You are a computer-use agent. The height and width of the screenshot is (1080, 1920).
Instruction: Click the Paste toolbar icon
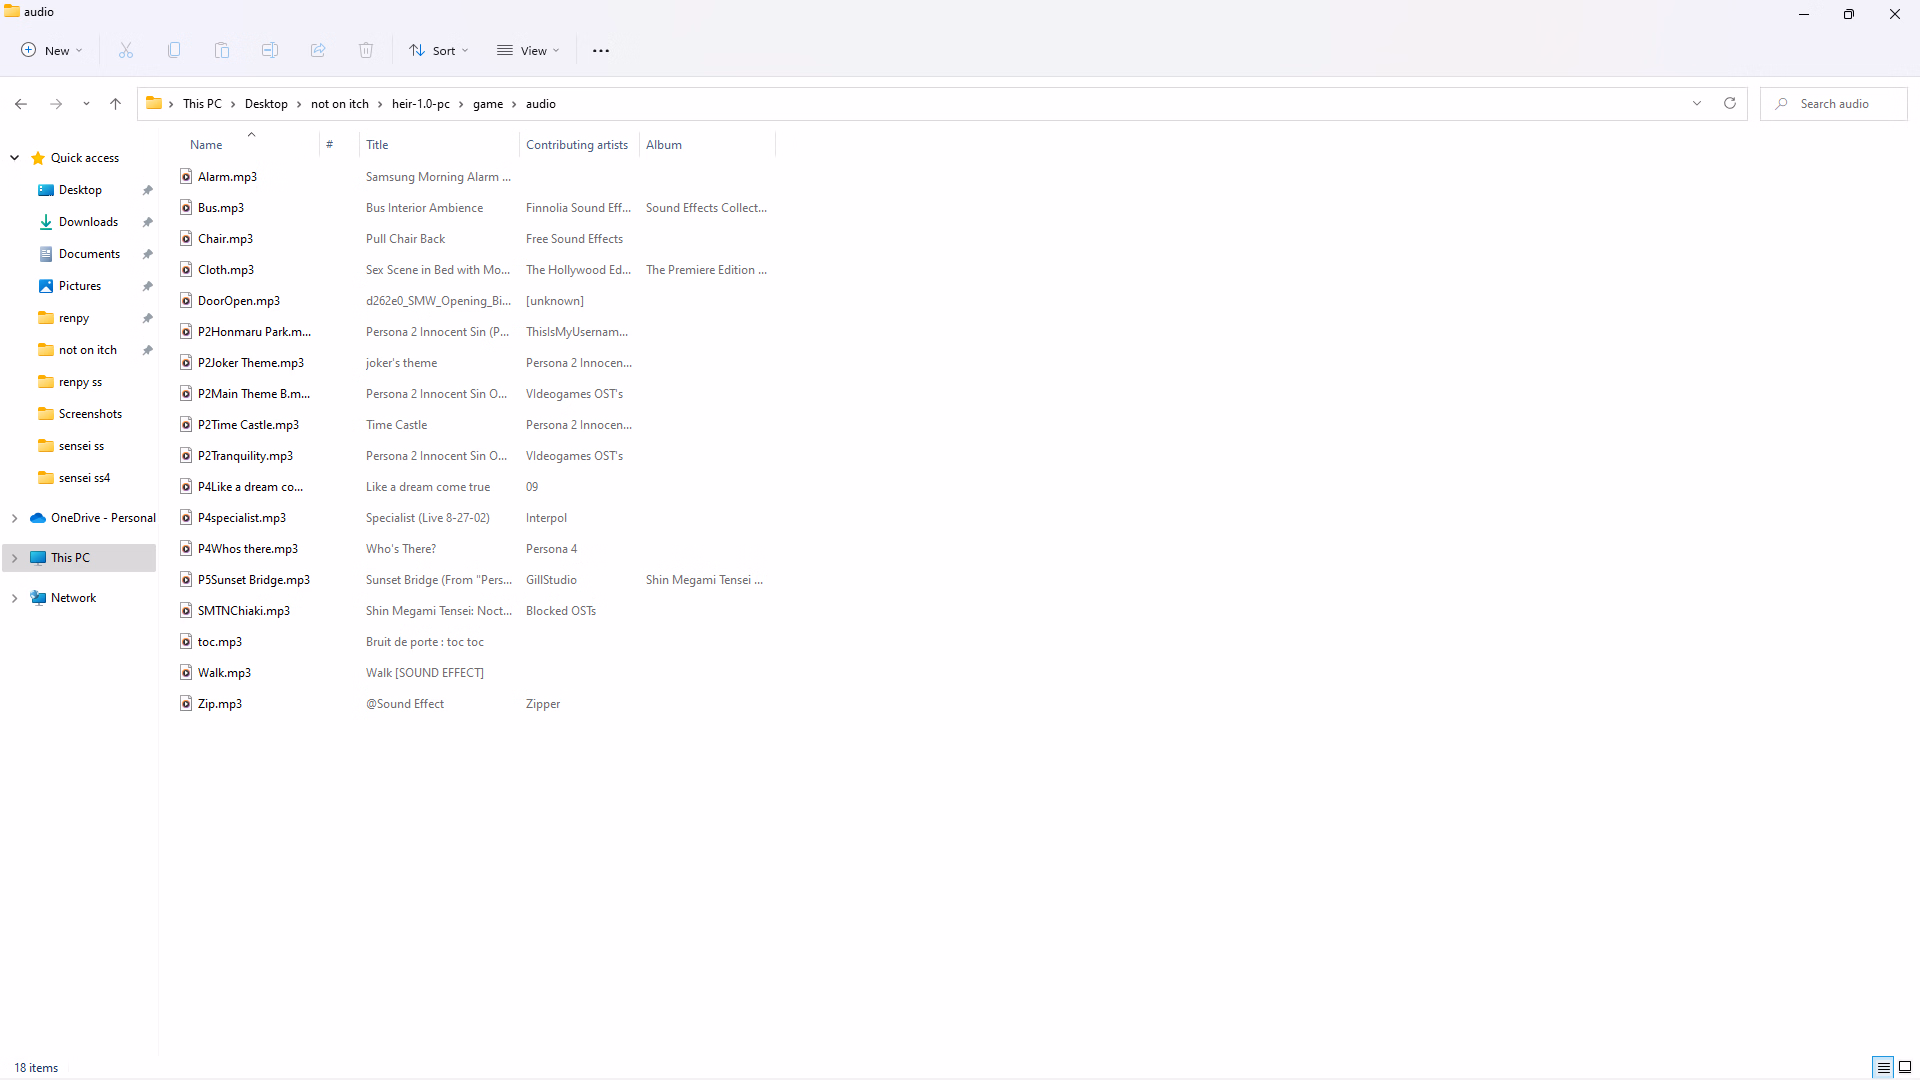click(222, 50)
